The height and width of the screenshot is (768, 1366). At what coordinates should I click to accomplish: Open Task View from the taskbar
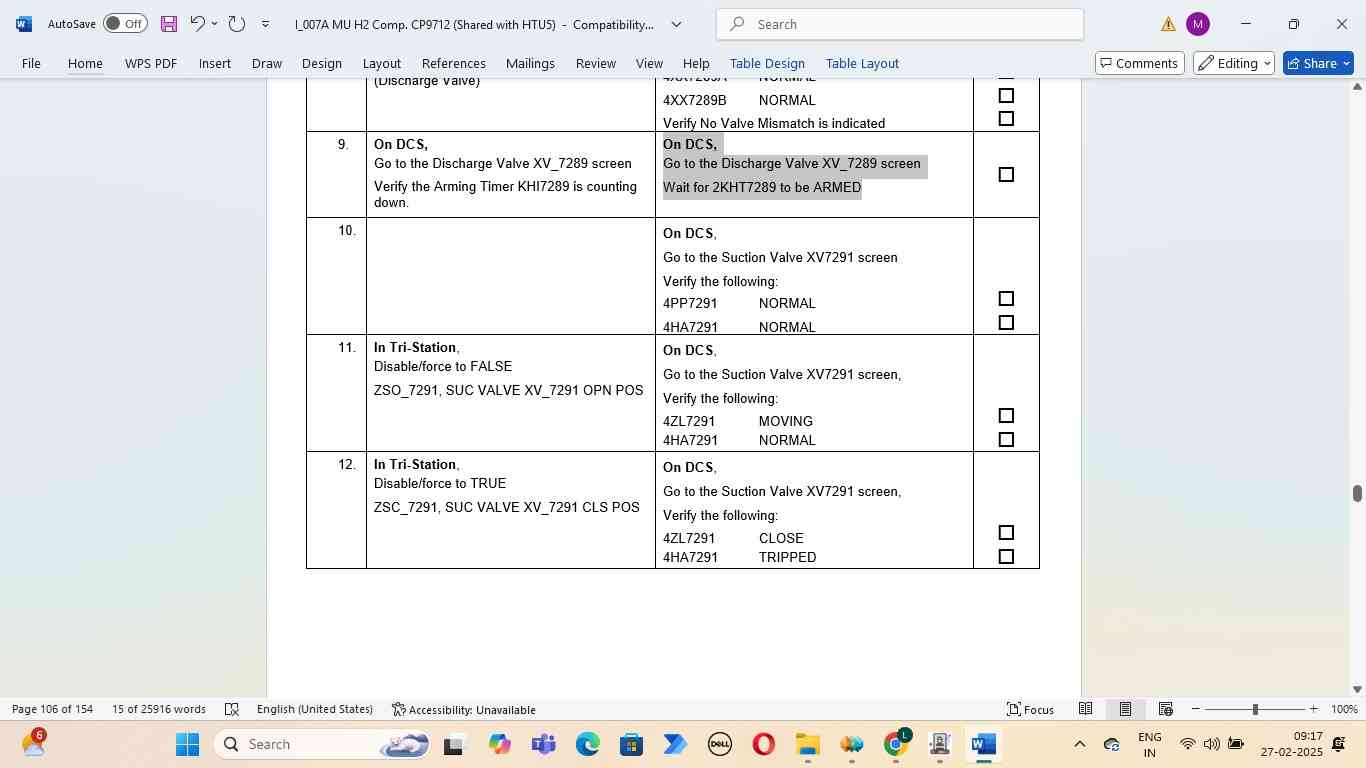pyautogui.click(x=454, y=744)
